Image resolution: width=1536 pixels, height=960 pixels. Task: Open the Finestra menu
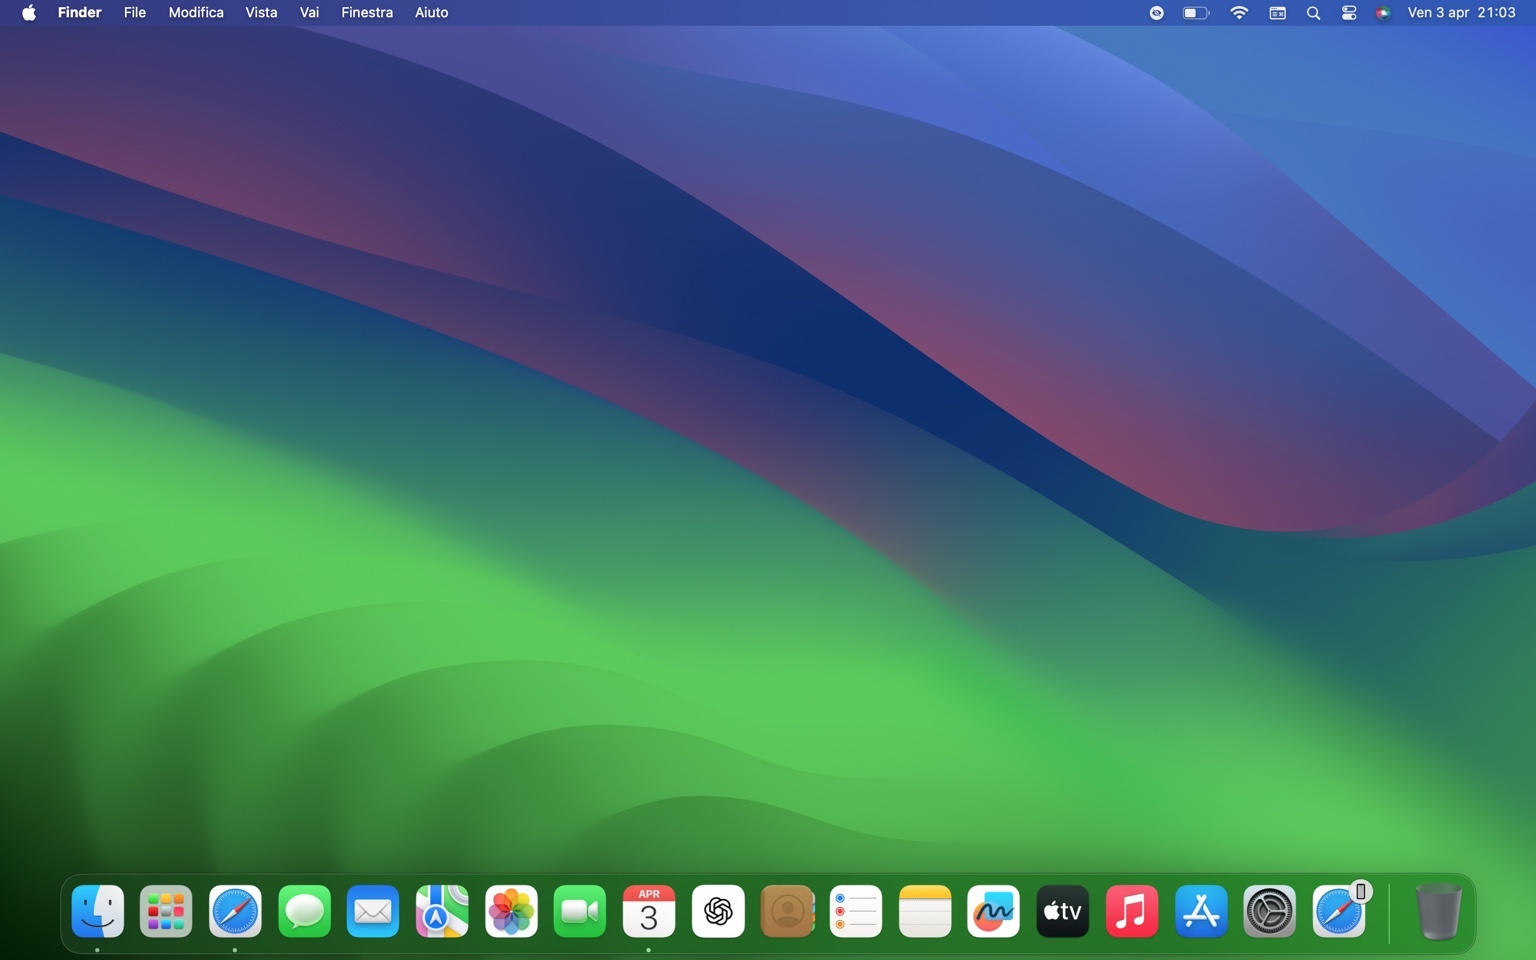click(366, 13)
